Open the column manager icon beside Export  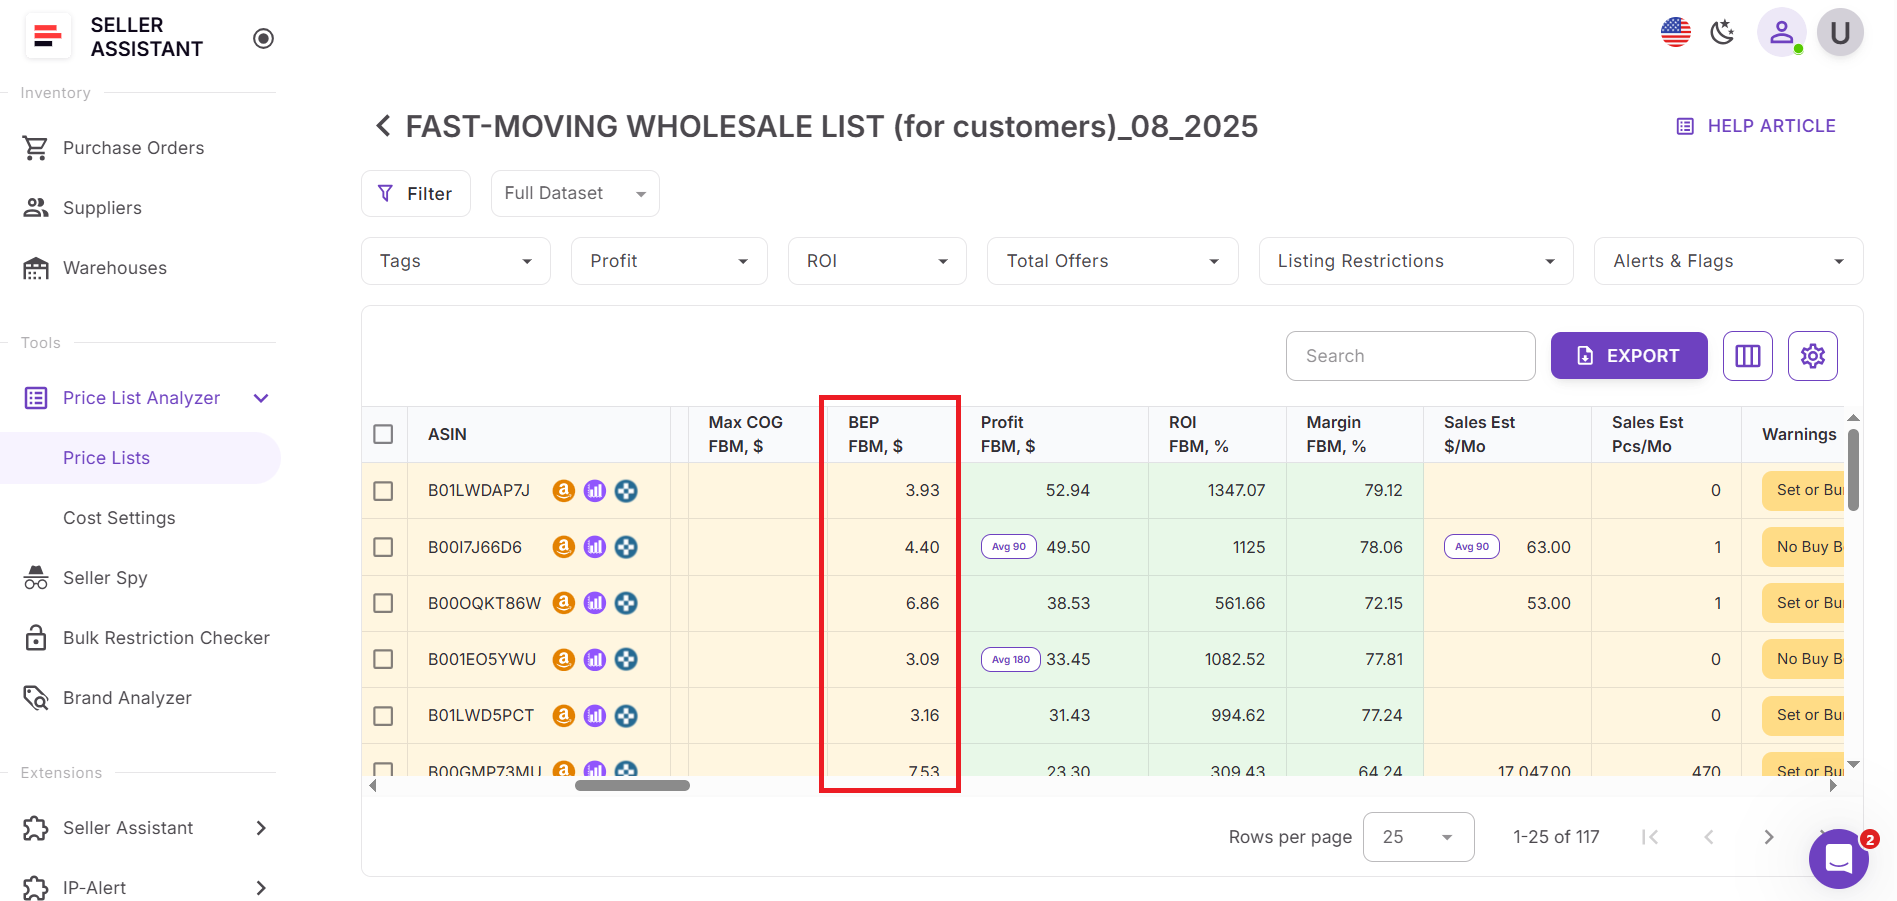pos(1747,355)
